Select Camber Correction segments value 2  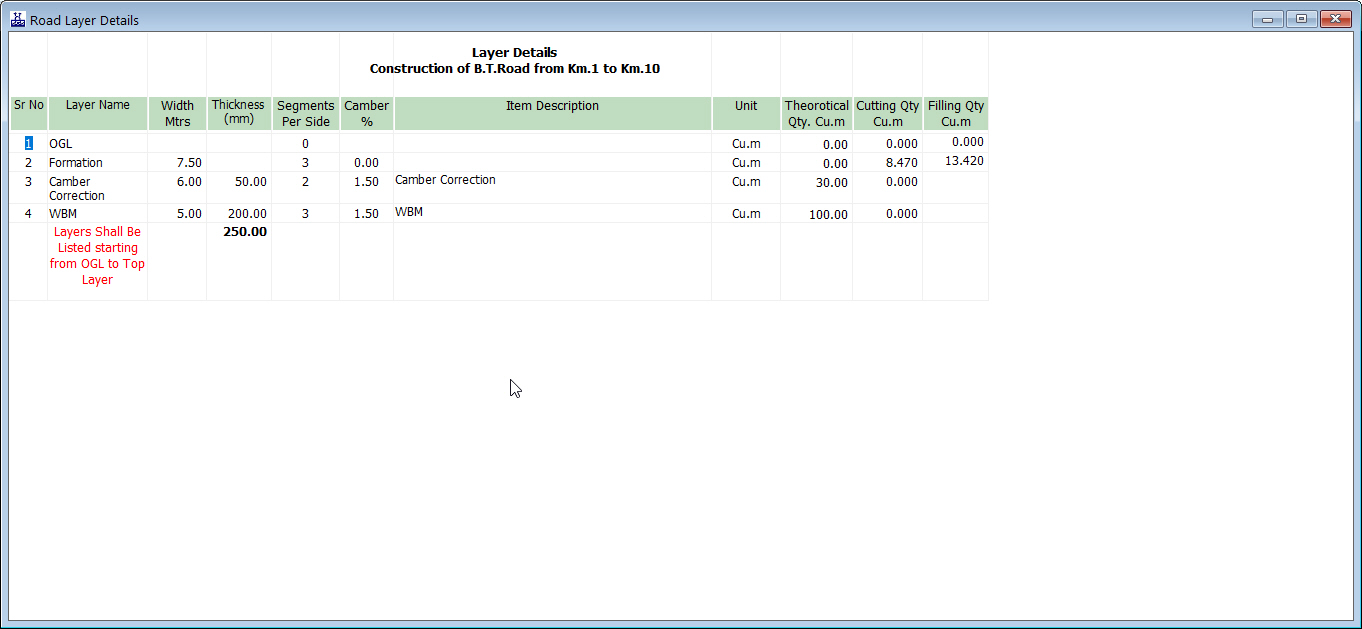pos(305,188)
